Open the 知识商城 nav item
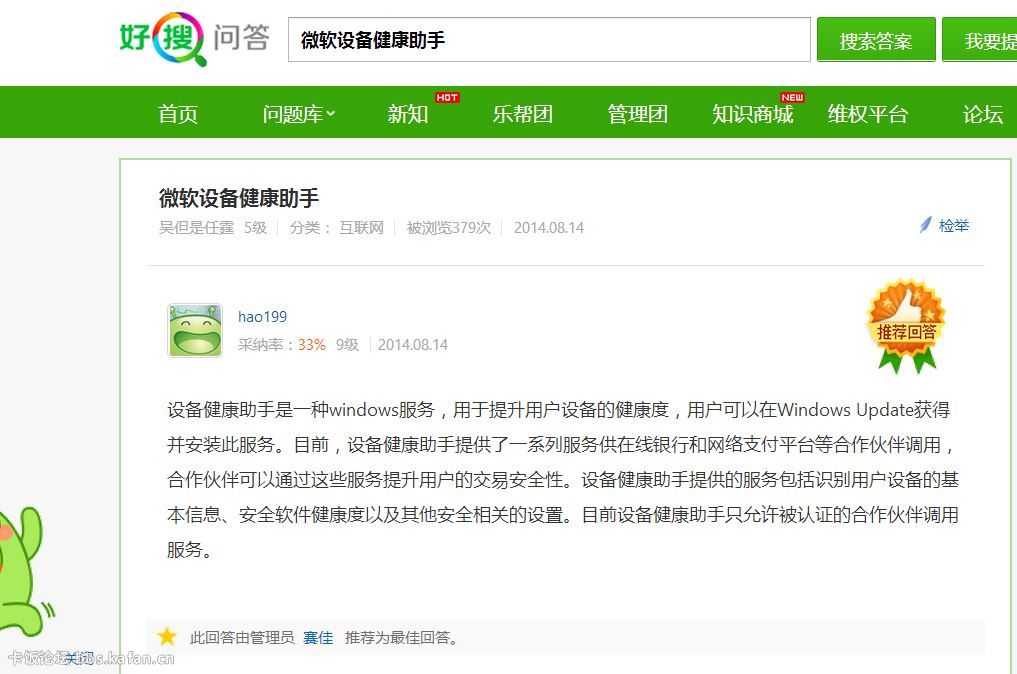The width and height of the screenshot is (1017, 674). point(752,114)
